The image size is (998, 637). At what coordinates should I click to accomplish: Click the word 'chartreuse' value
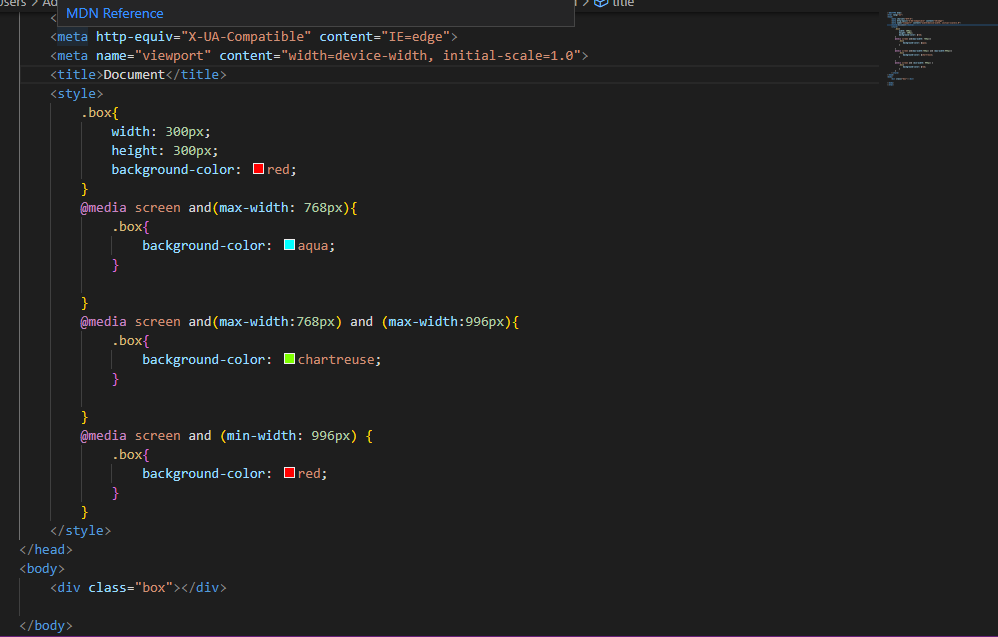pyautogui.click(x=336, y=360)
